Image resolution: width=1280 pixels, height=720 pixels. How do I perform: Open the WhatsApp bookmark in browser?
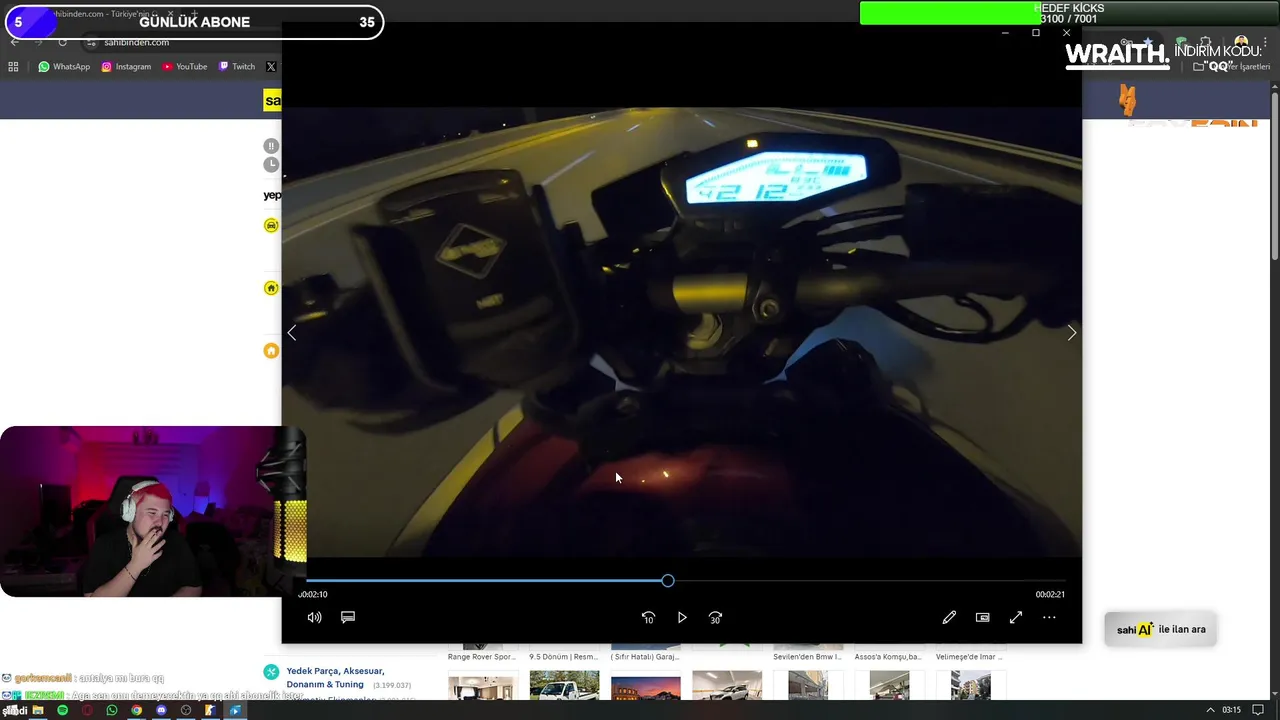point(64,67)
